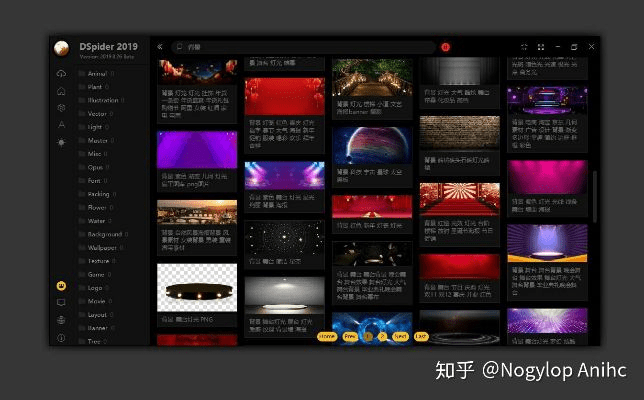644x400 pixels.
Task: Go to the home sidebar icon
Action: point(61,91)
